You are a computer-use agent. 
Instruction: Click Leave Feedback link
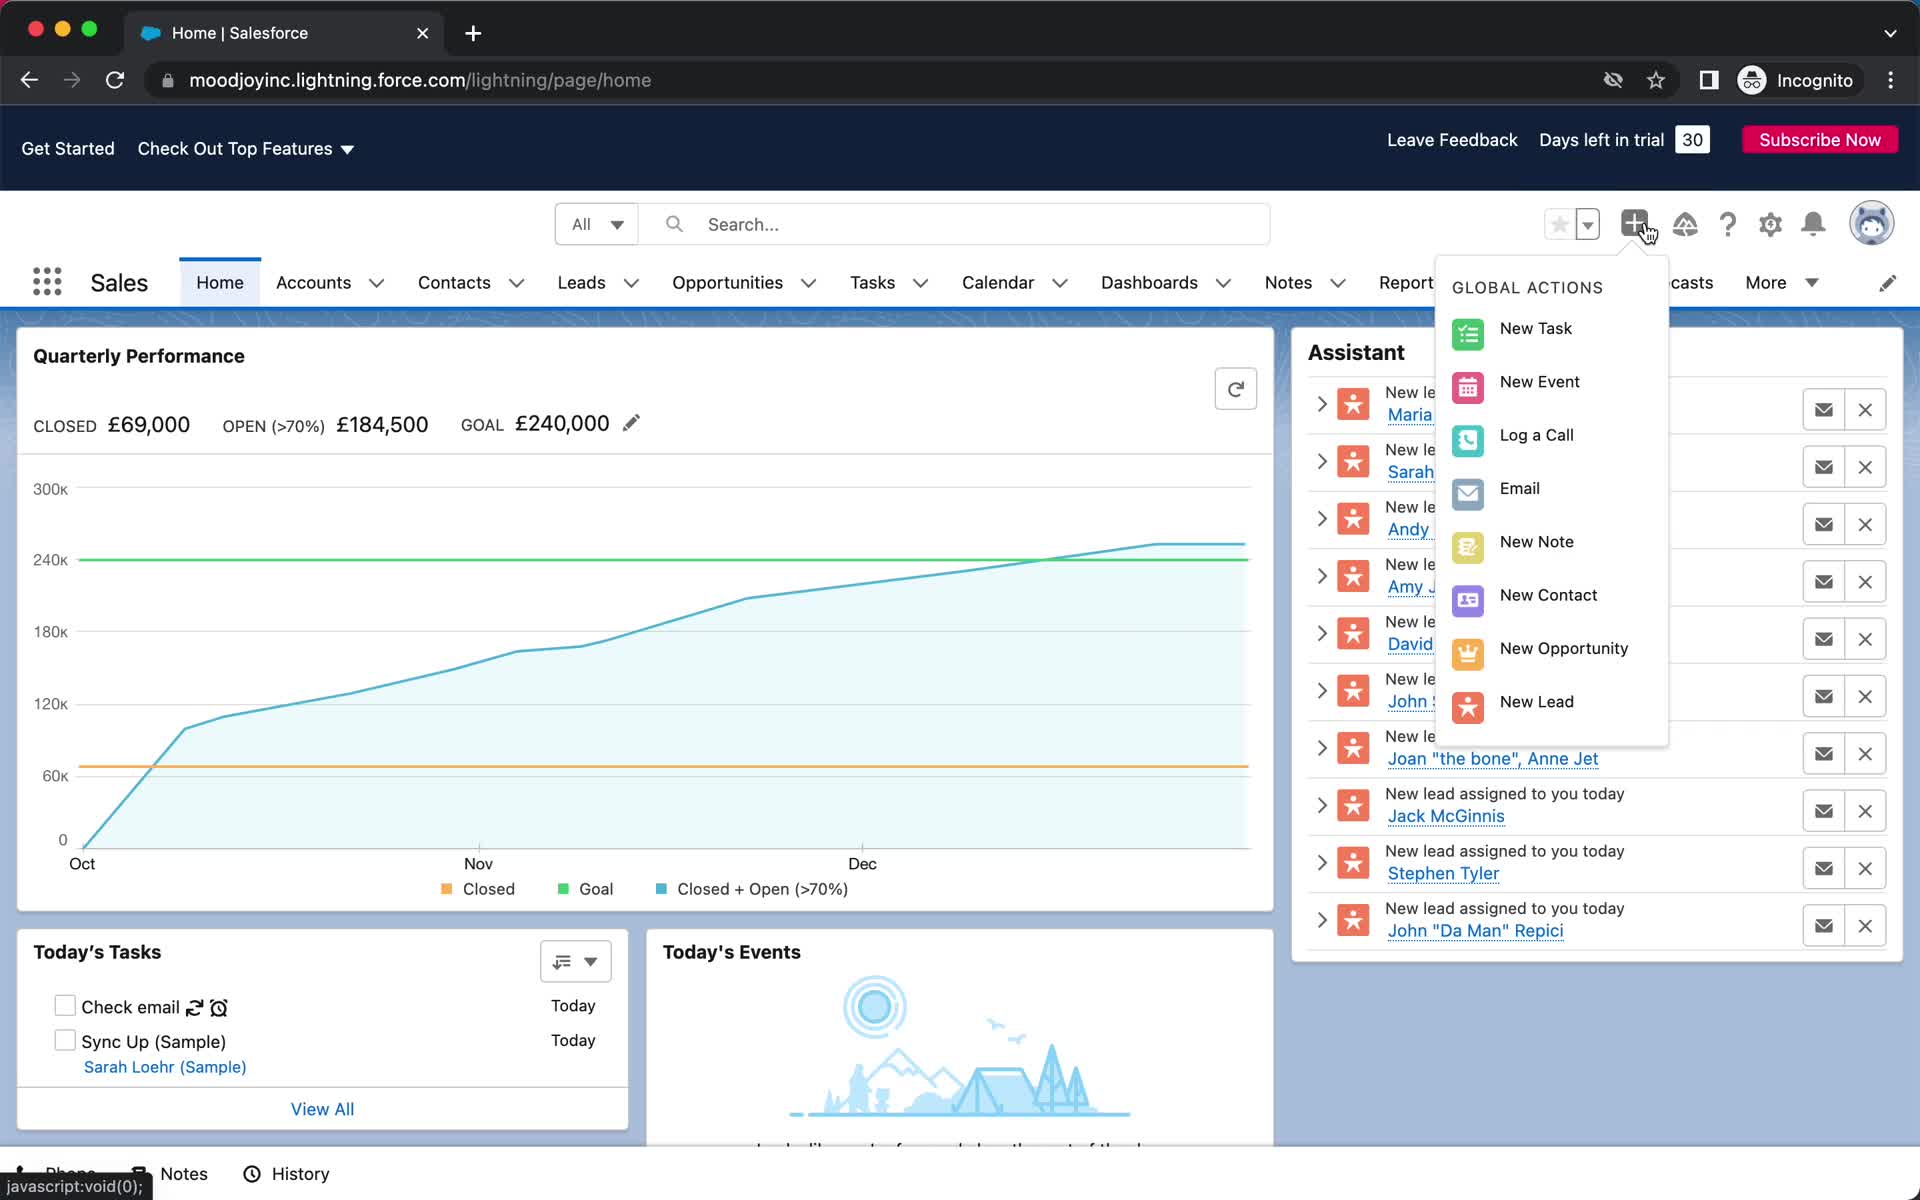[x=1452, y=140]
